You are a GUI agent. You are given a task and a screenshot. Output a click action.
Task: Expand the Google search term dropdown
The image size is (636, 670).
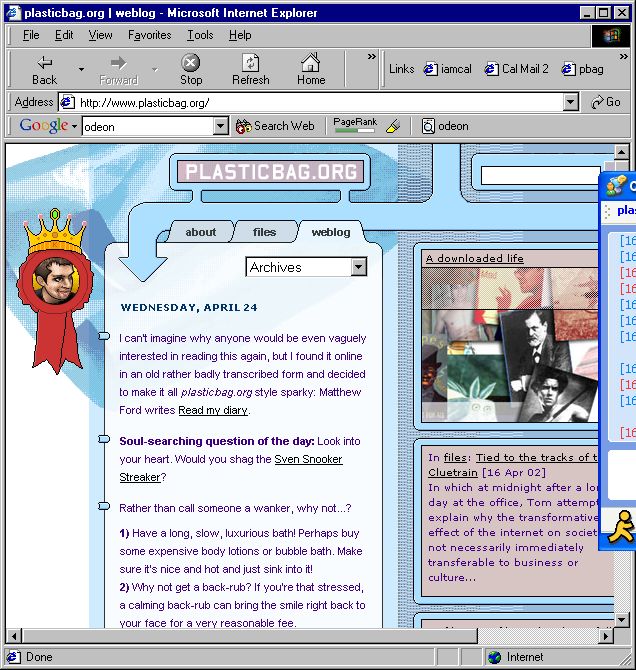[221, 126]
